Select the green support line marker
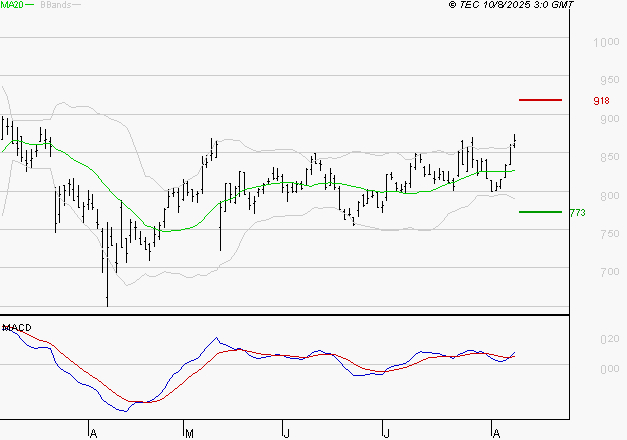The width and height of the screenshot is (627, 440). coord(540,212)
